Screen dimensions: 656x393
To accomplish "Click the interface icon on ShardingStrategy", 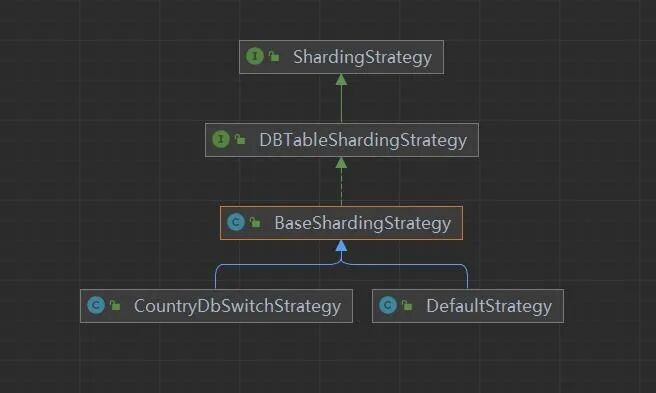I will (x=255, y=56).
